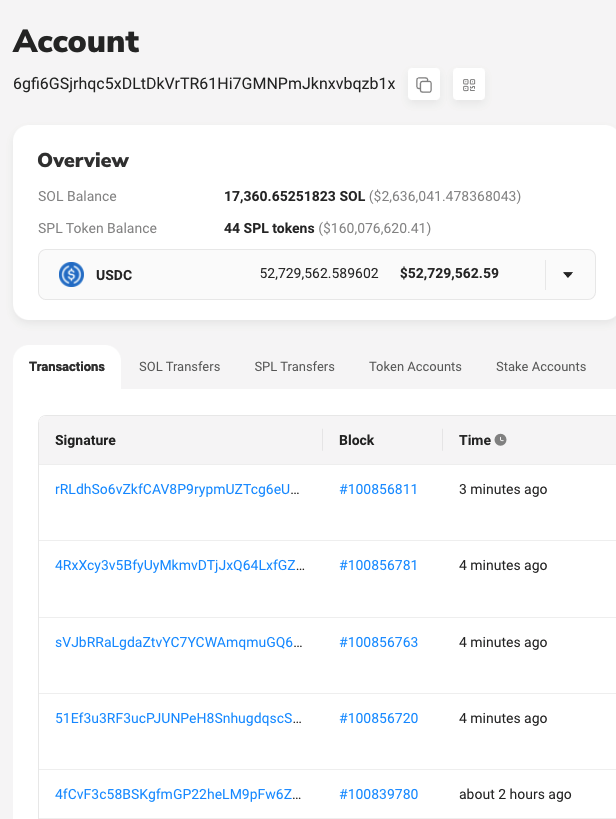Click the USDC token logo
The image size is (616, 819).
(71, 275)
